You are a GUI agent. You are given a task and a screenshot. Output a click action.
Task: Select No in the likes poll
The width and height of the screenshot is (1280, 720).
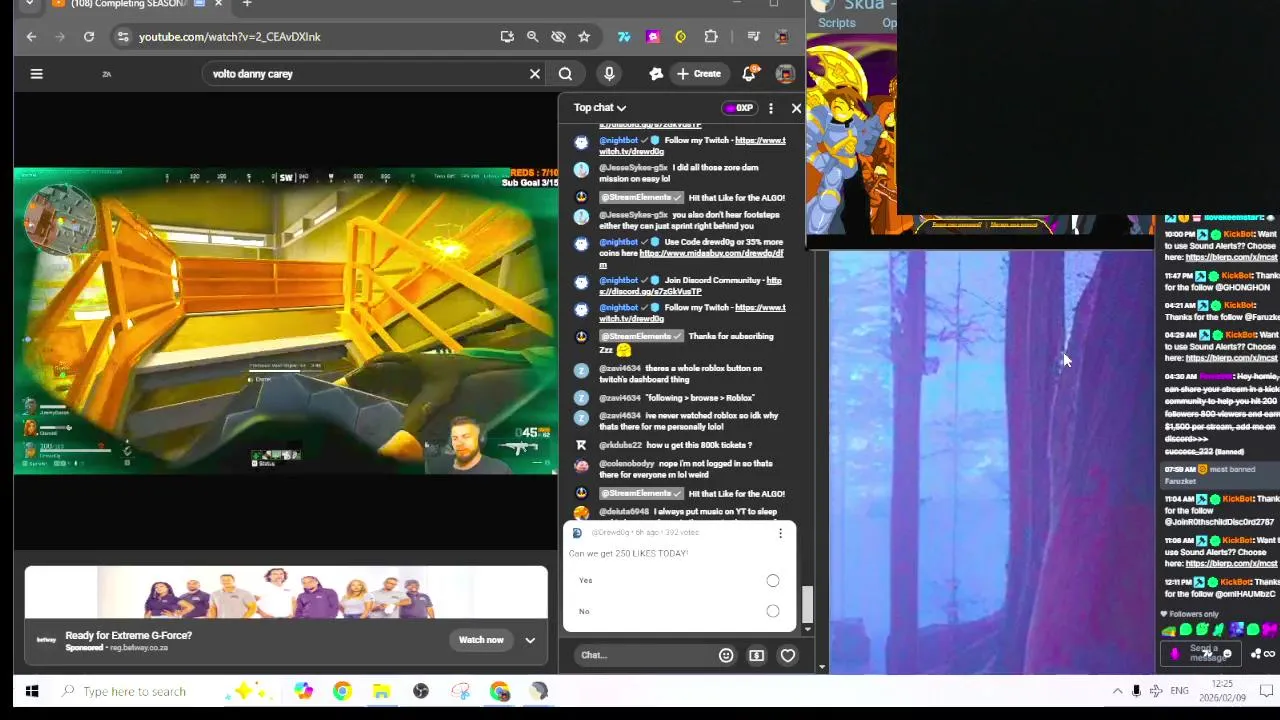773,611
